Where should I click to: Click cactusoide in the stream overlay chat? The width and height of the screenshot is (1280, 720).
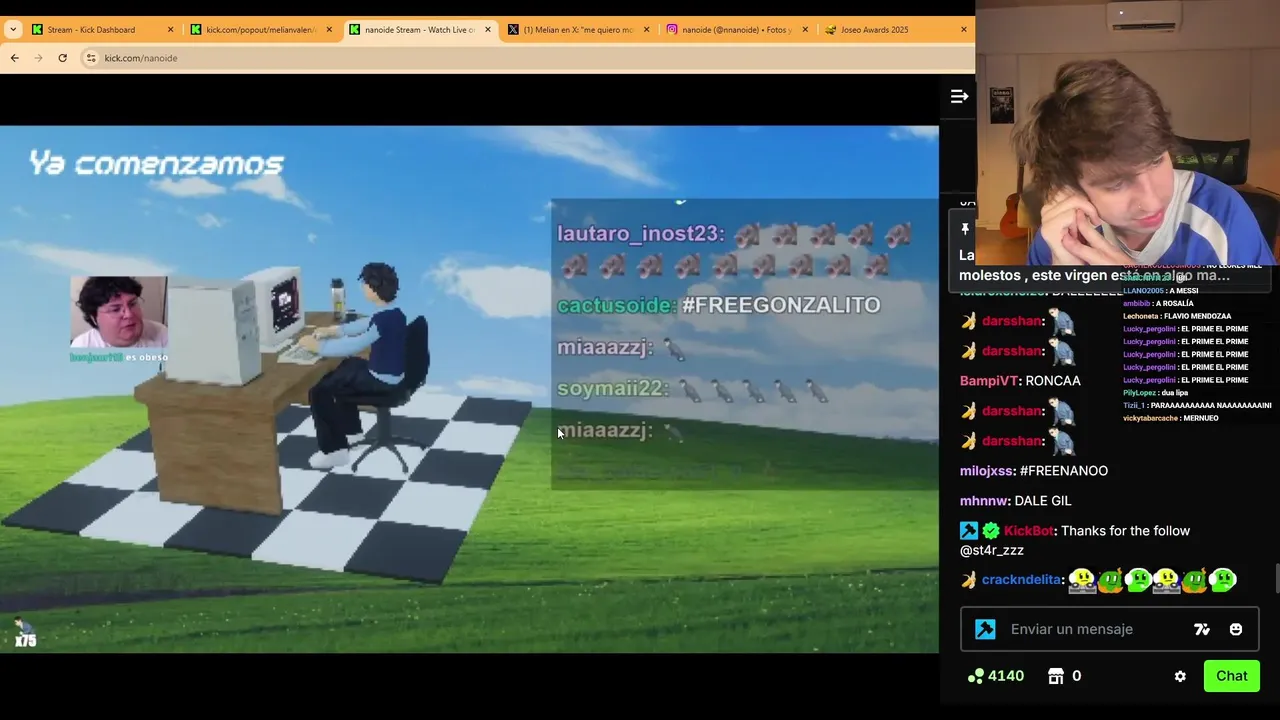615,305
